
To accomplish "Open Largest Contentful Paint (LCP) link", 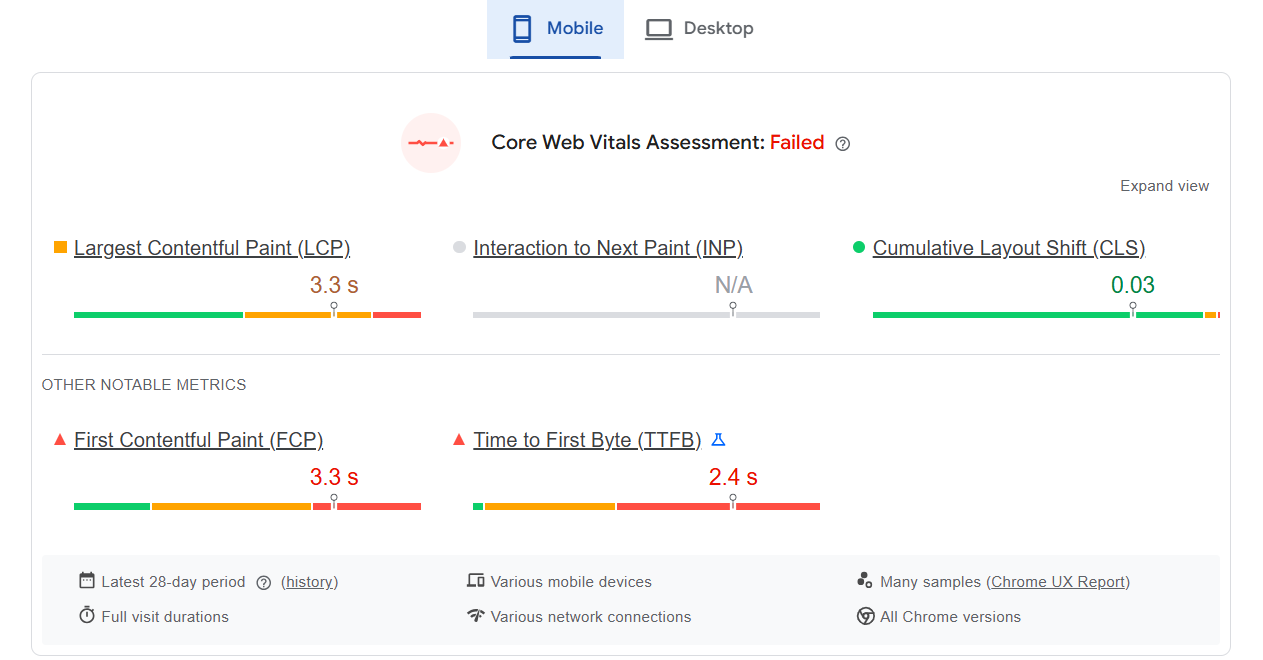I will click(212, 248).
